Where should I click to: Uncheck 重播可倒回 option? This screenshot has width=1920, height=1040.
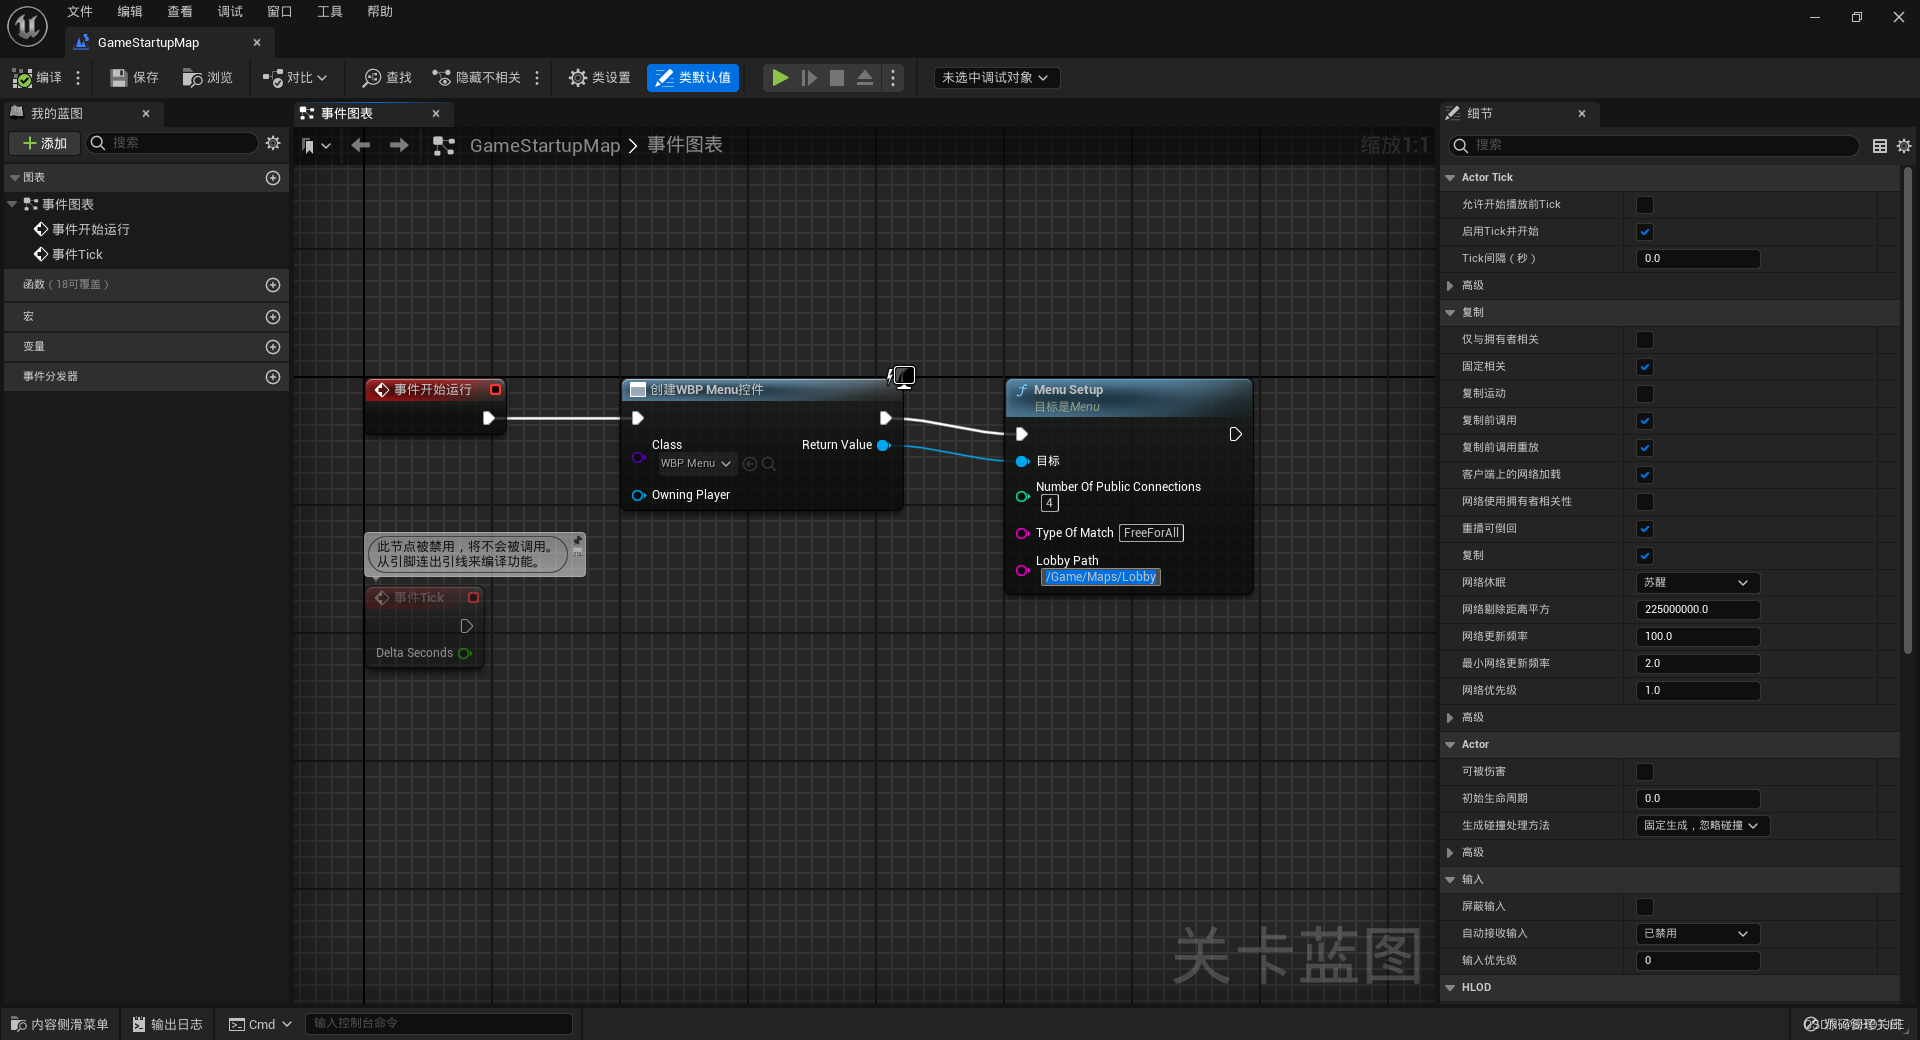pos(1645,529)
